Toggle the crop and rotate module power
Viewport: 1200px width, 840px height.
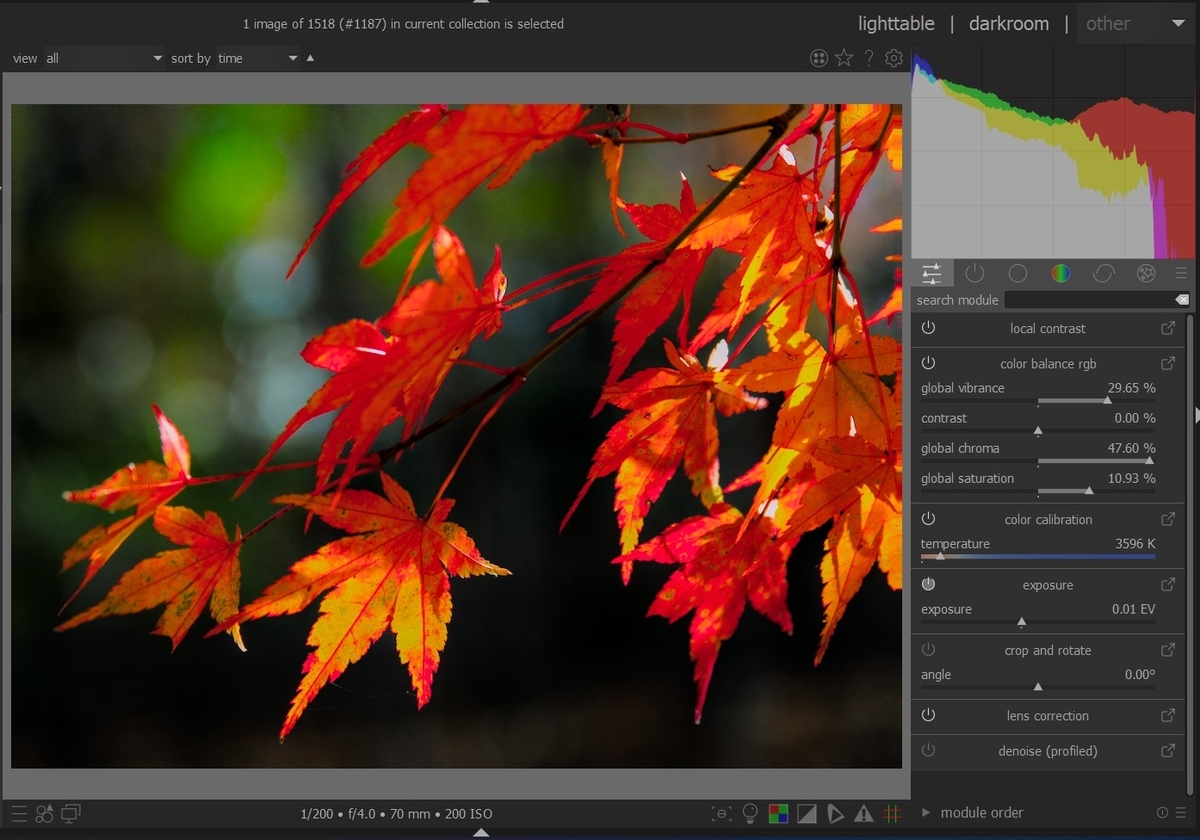928,650
